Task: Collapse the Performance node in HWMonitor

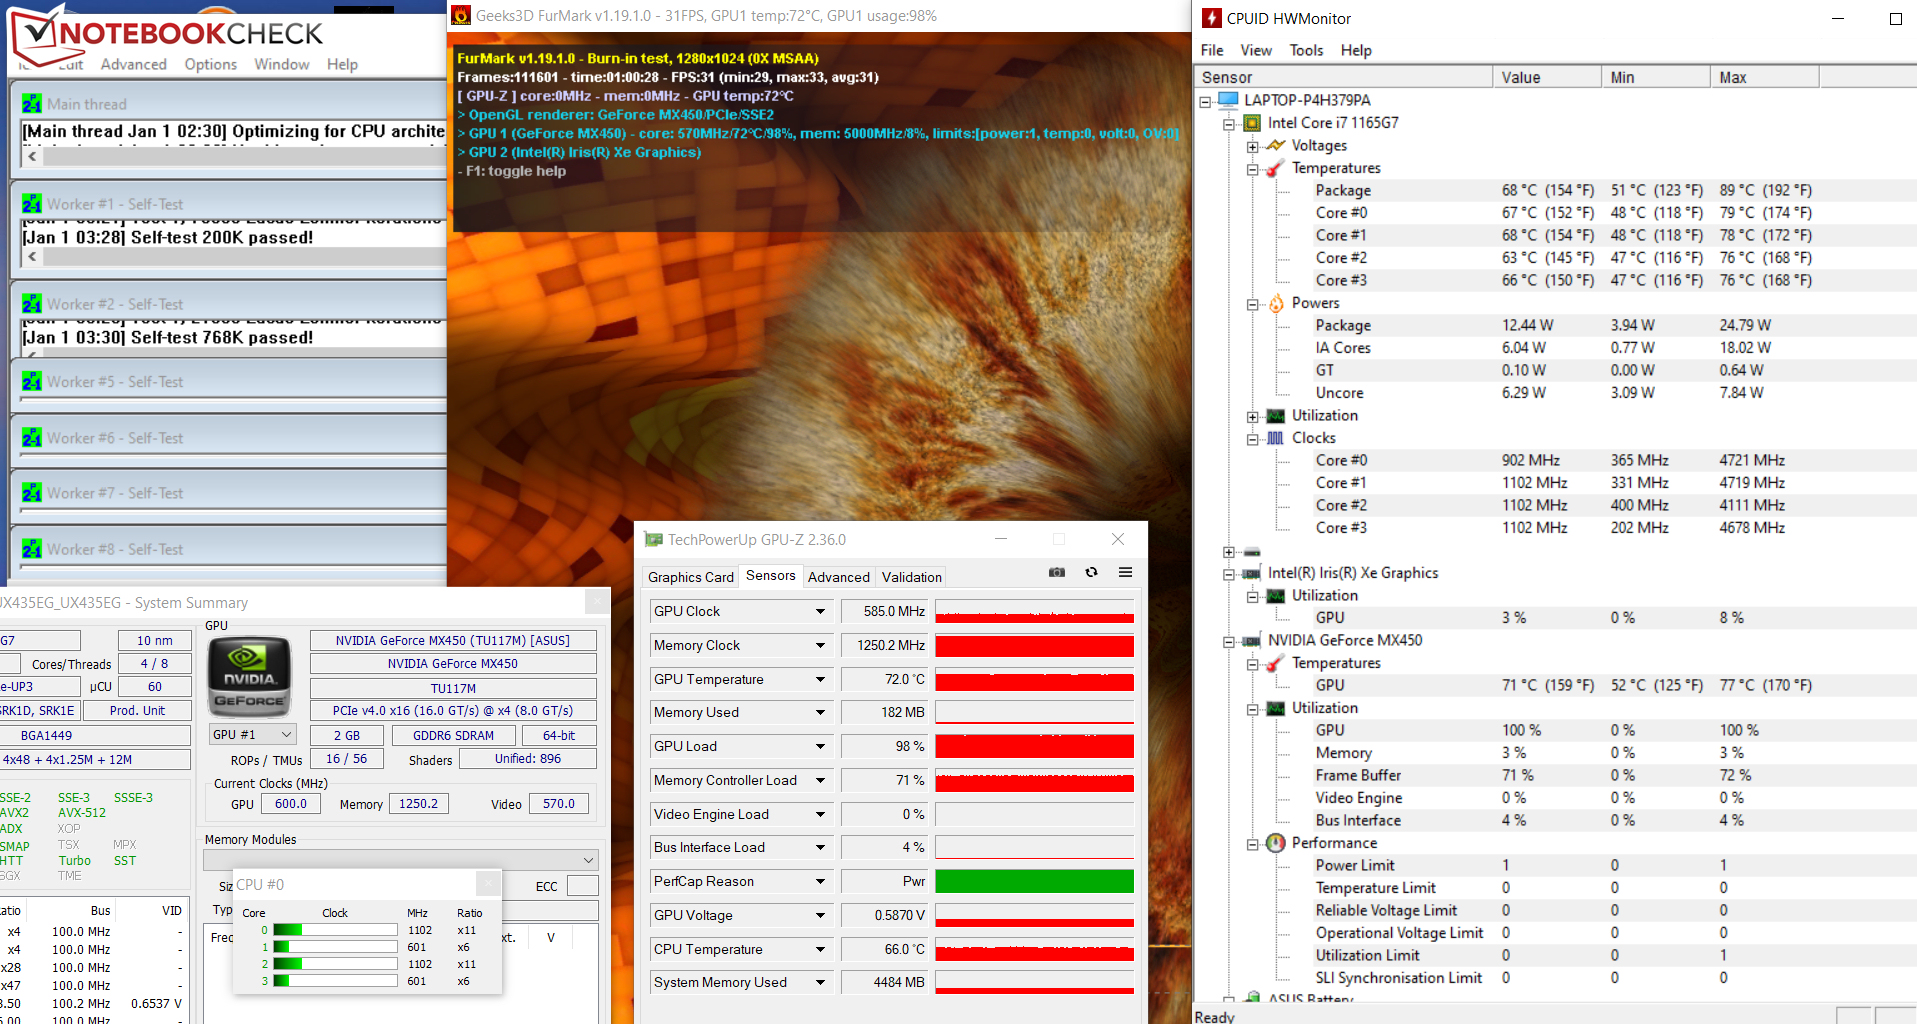Action: (x=1252, y=844)
